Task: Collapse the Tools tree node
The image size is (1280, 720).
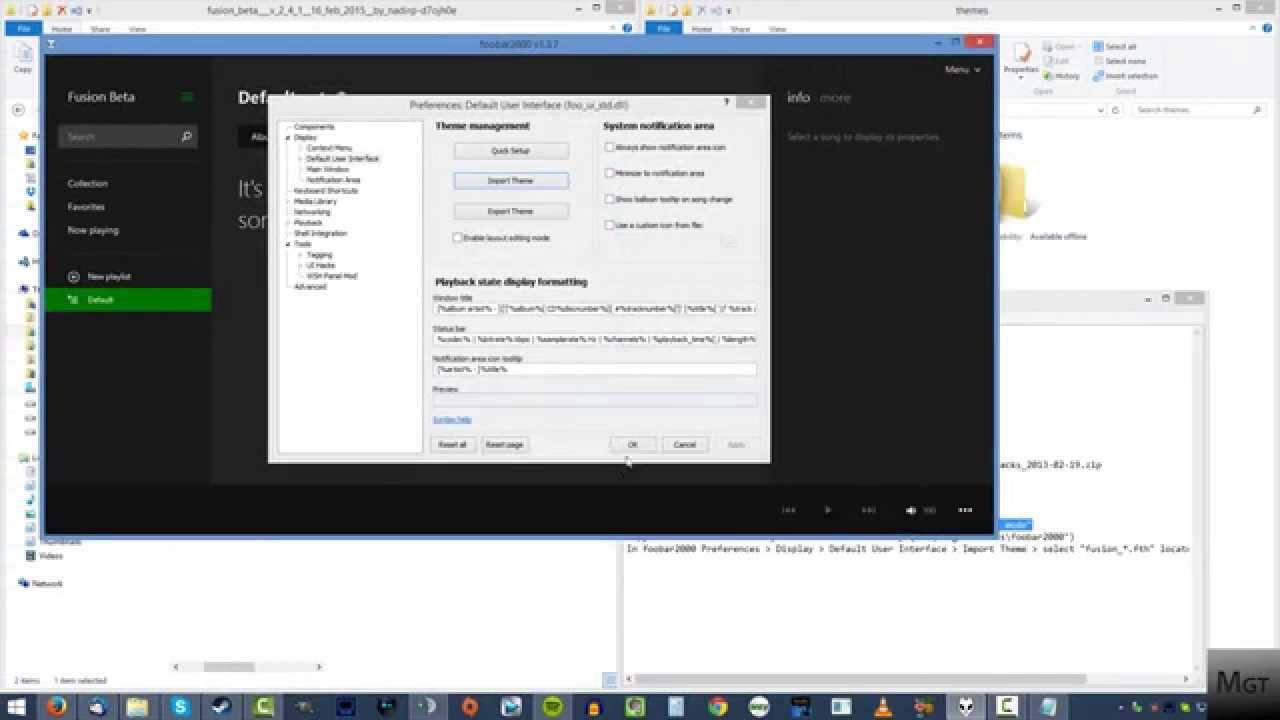Action: point(288,244)
